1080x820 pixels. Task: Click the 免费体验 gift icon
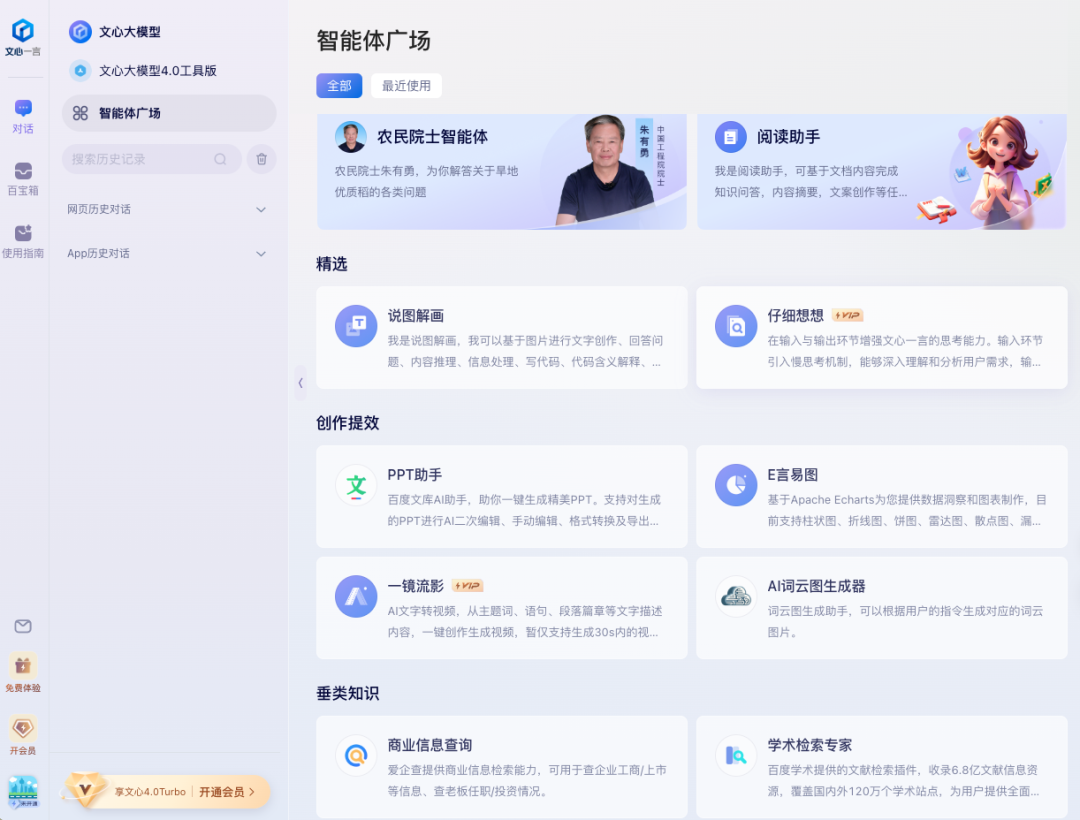click(x=23, y=666)
